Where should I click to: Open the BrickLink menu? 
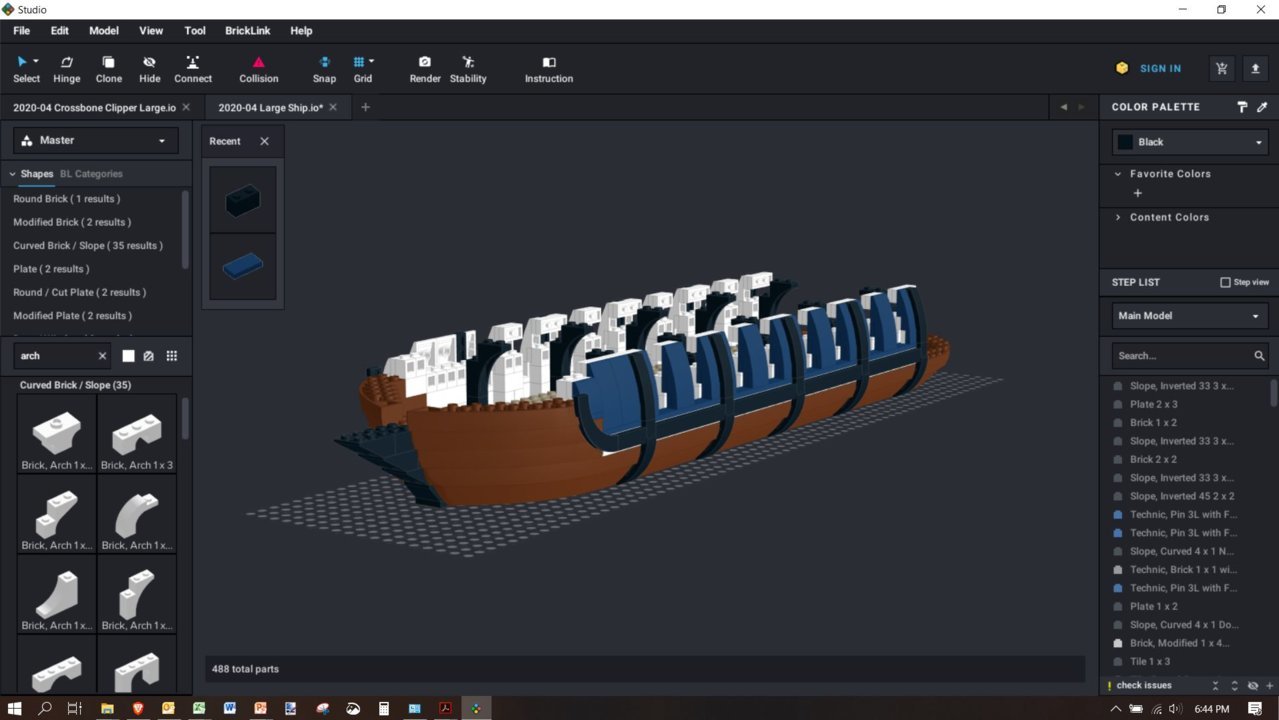point(248,31)
